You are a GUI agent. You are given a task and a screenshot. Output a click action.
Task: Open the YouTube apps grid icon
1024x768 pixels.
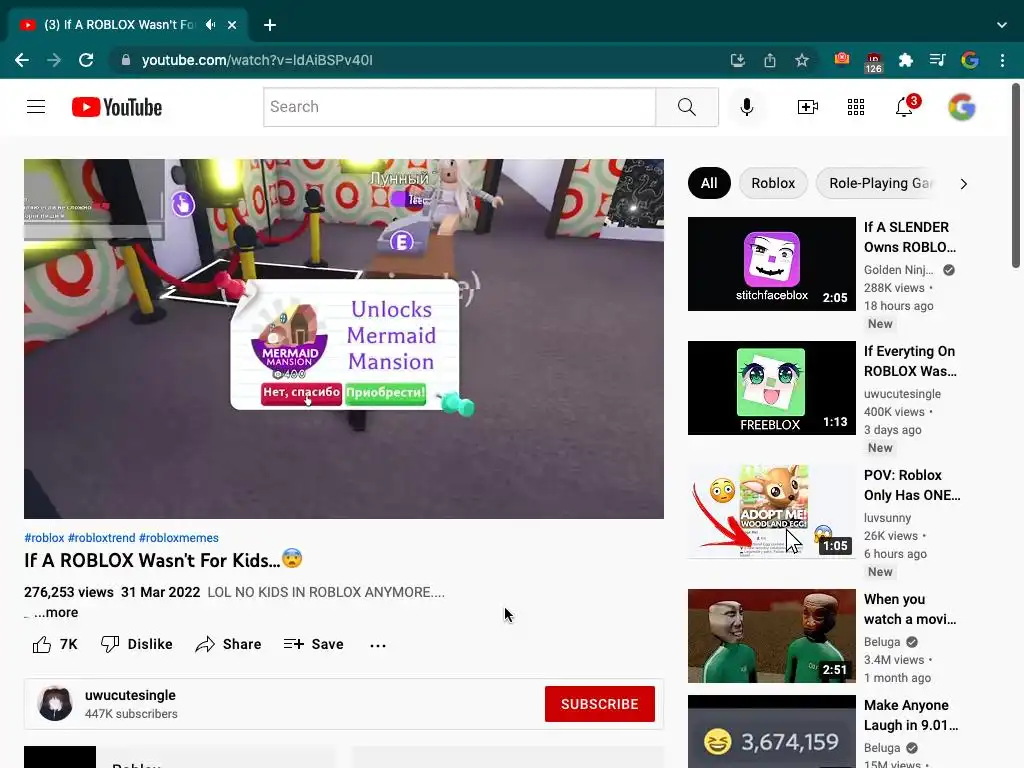point(856,106)
